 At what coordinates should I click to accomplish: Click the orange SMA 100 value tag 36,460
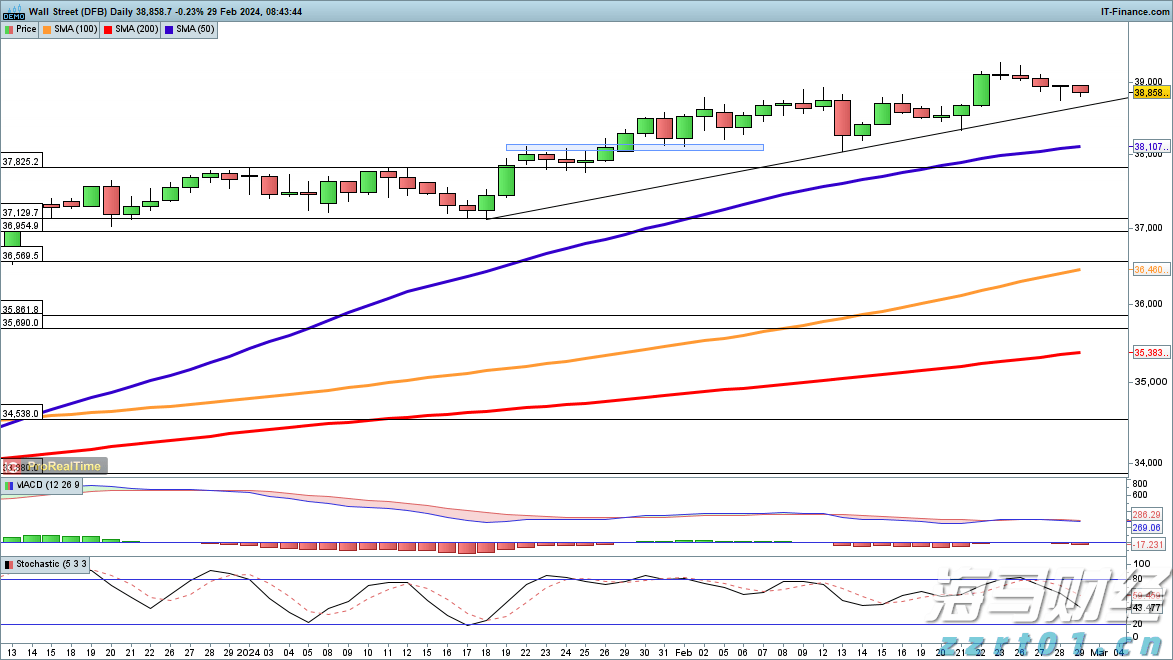tap(1148, 270)
